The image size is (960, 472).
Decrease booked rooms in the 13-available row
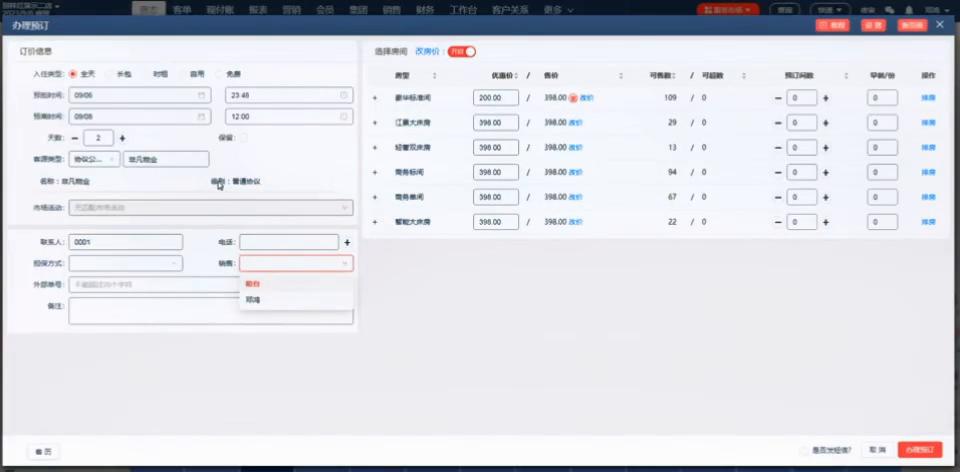point(778,148)
